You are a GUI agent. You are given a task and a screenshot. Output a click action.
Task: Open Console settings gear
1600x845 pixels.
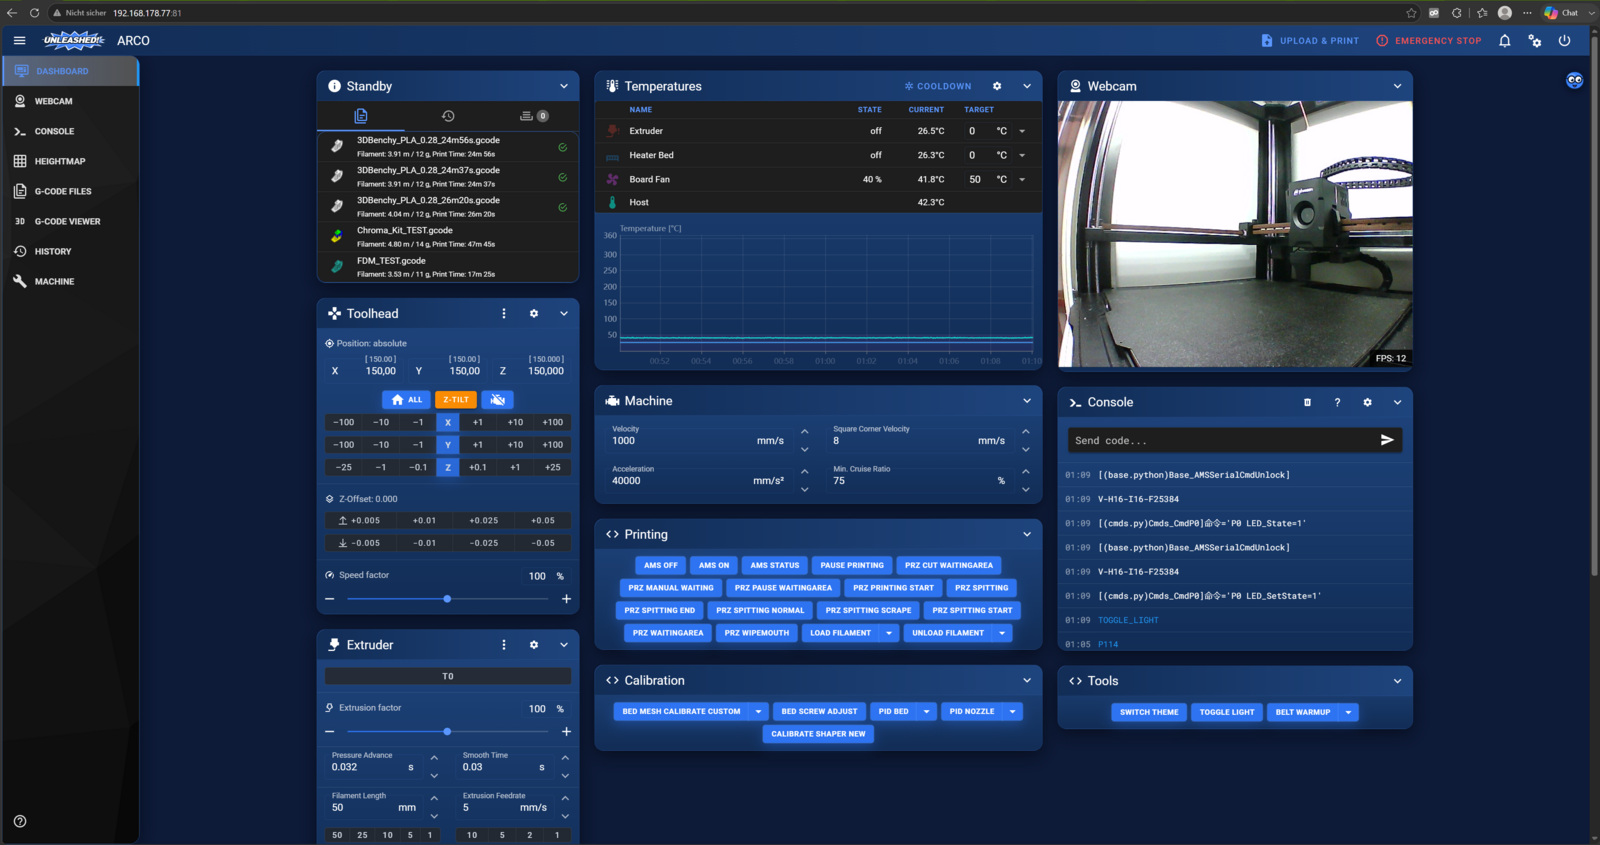(1367, 402)
